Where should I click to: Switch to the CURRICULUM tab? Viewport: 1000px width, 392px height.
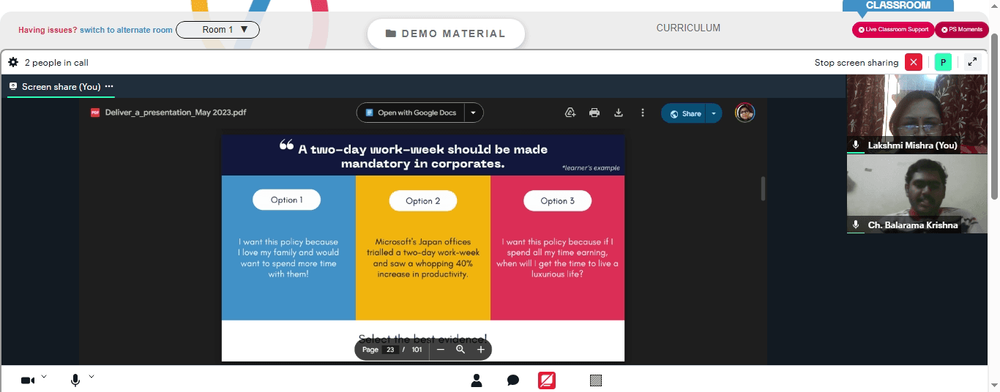(688, 28)
